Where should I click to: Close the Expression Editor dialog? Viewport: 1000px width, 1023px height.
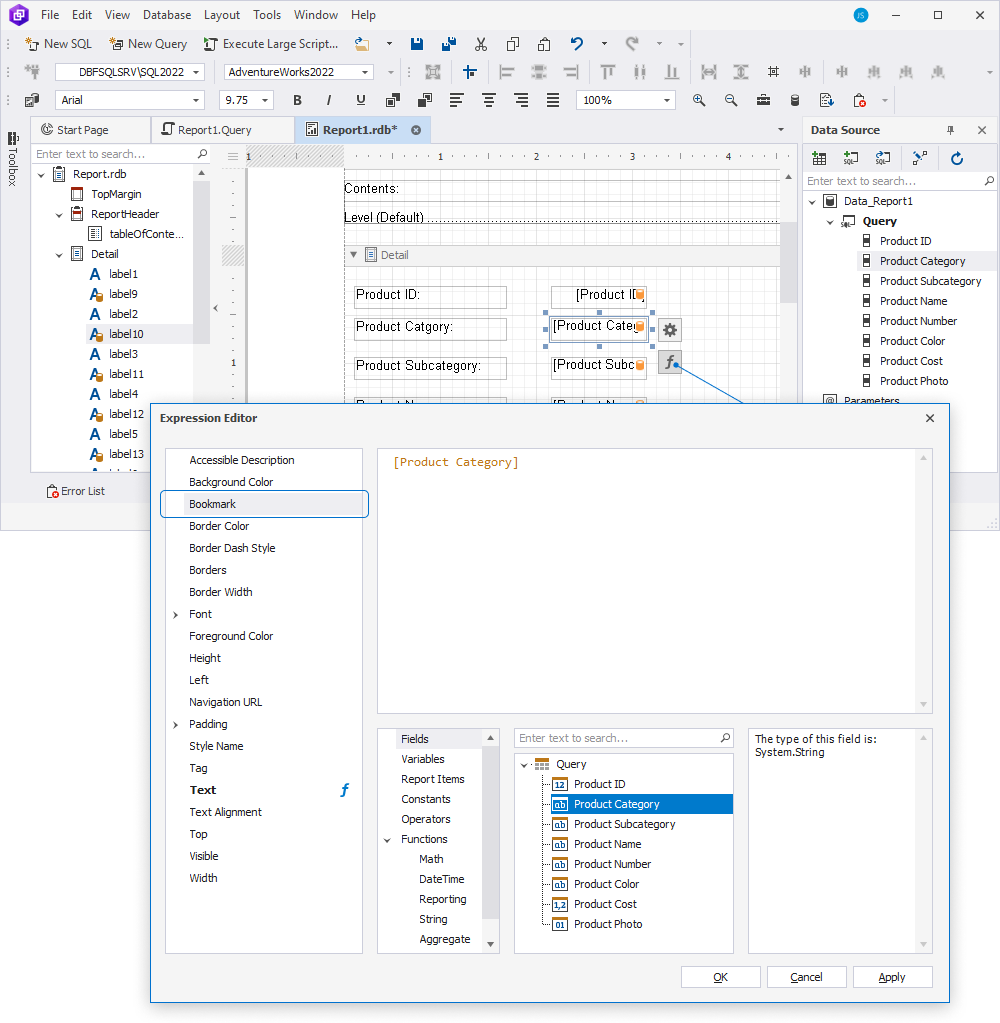click(x=930, y=418)
